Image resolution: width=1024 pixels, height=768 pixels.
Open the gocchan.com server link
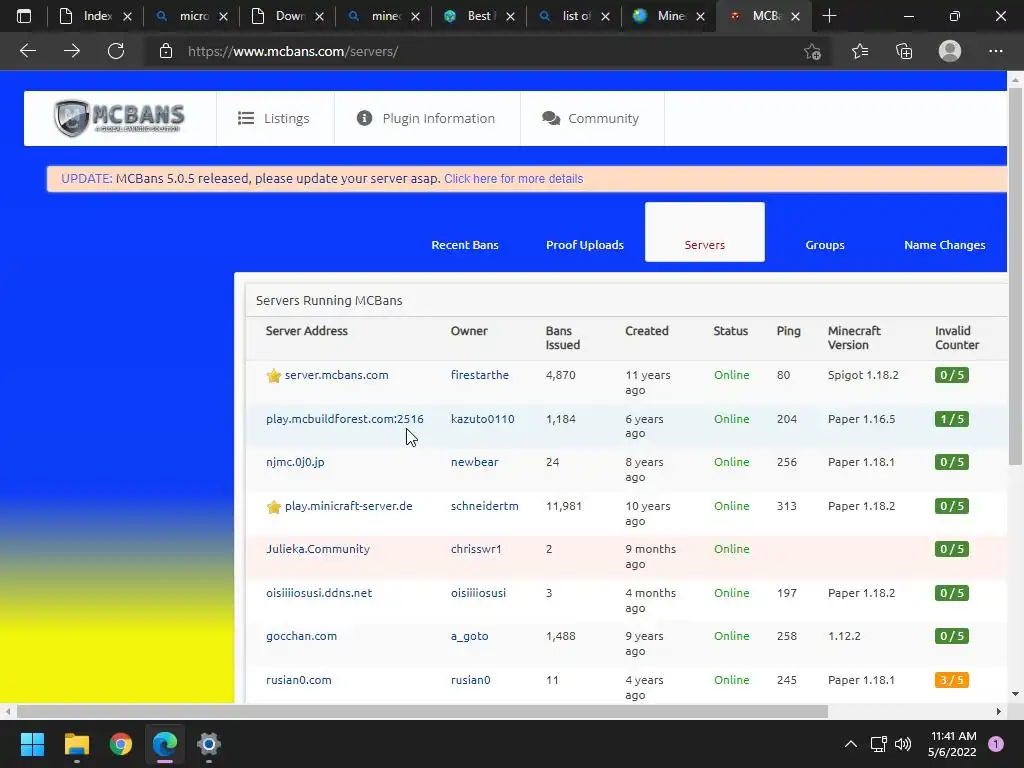pyautogui.click(x=302, y=636)
